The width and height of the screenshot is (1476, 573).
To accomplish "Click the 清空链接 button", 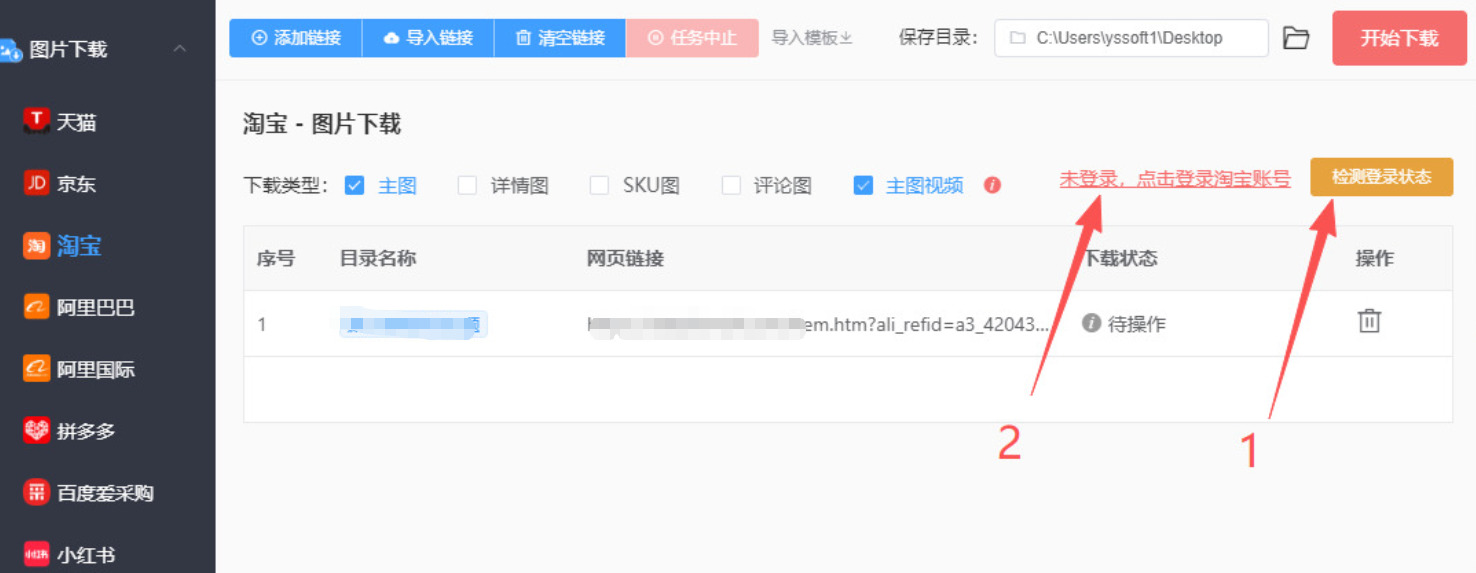I will pos(560,38).
